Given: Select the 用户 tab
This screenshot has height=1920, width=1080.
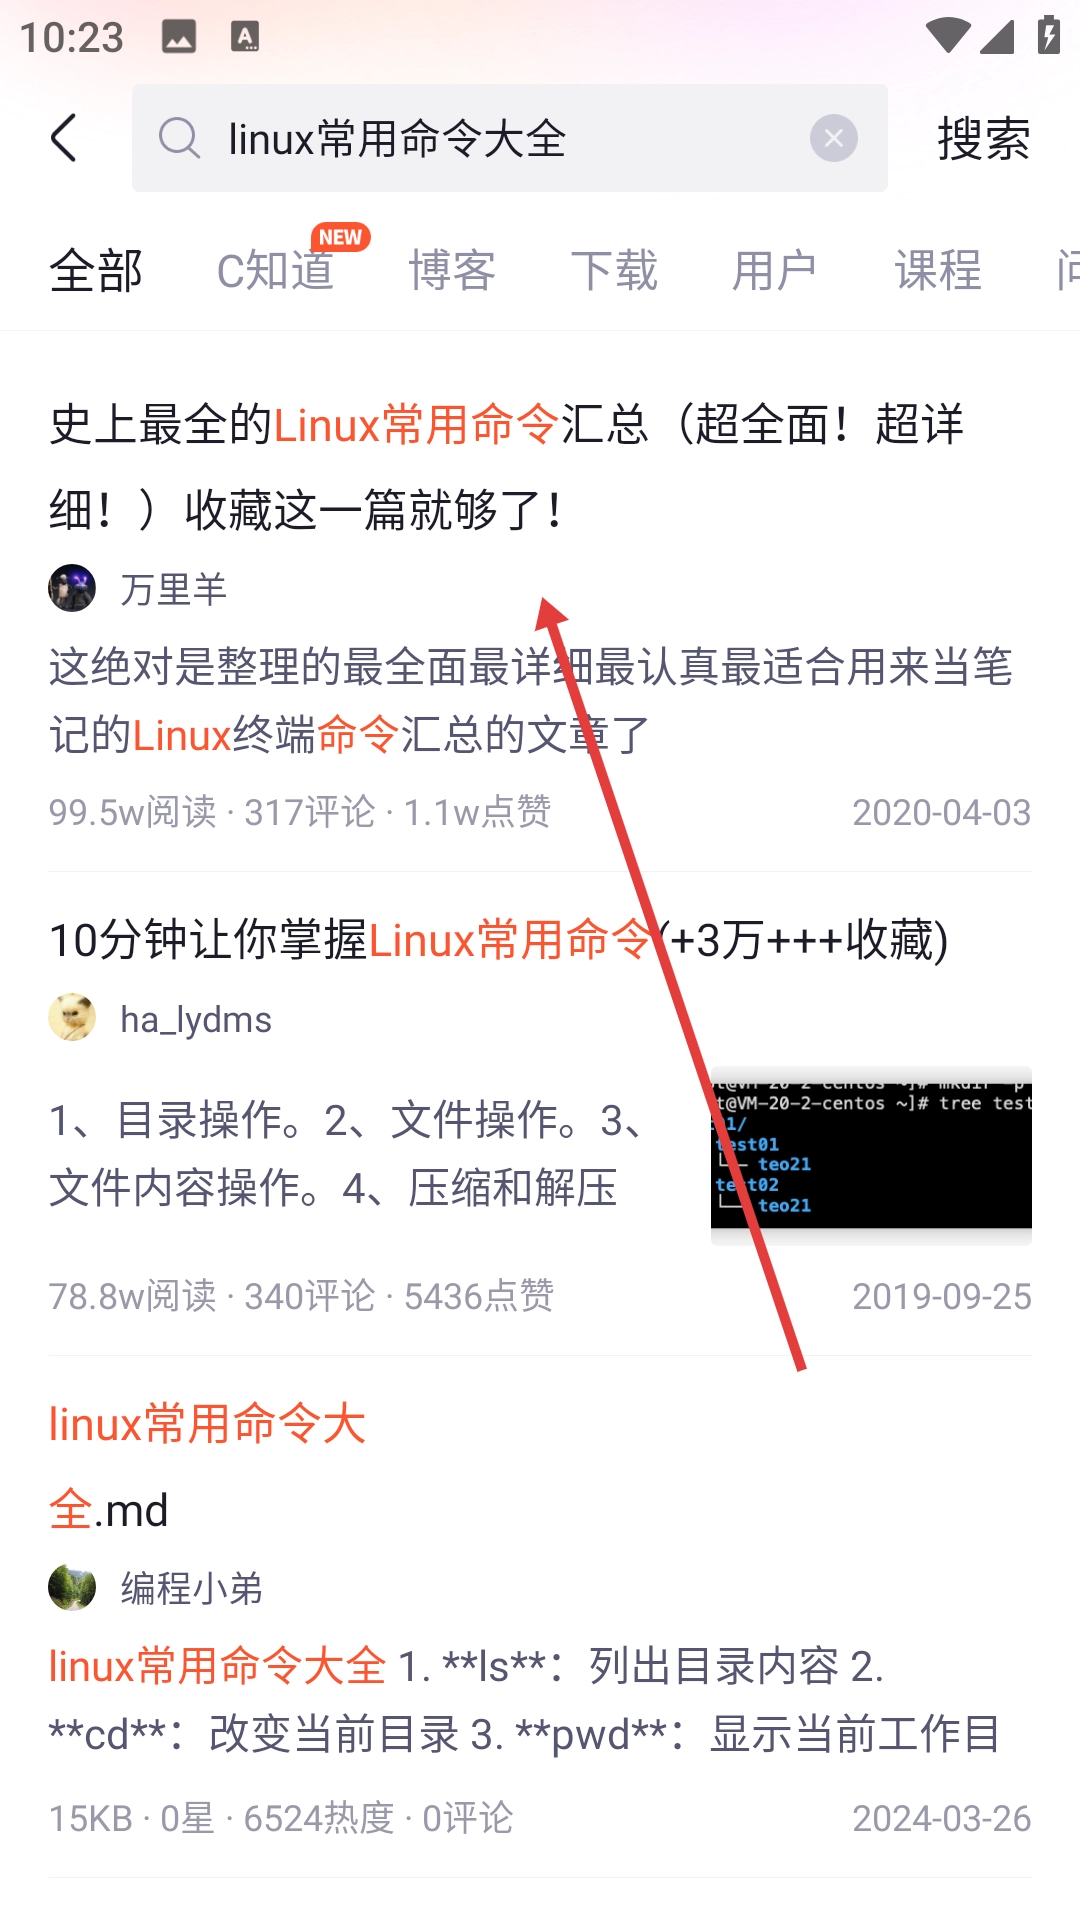Looking at the screenshot, I should [x=775, y=271].
